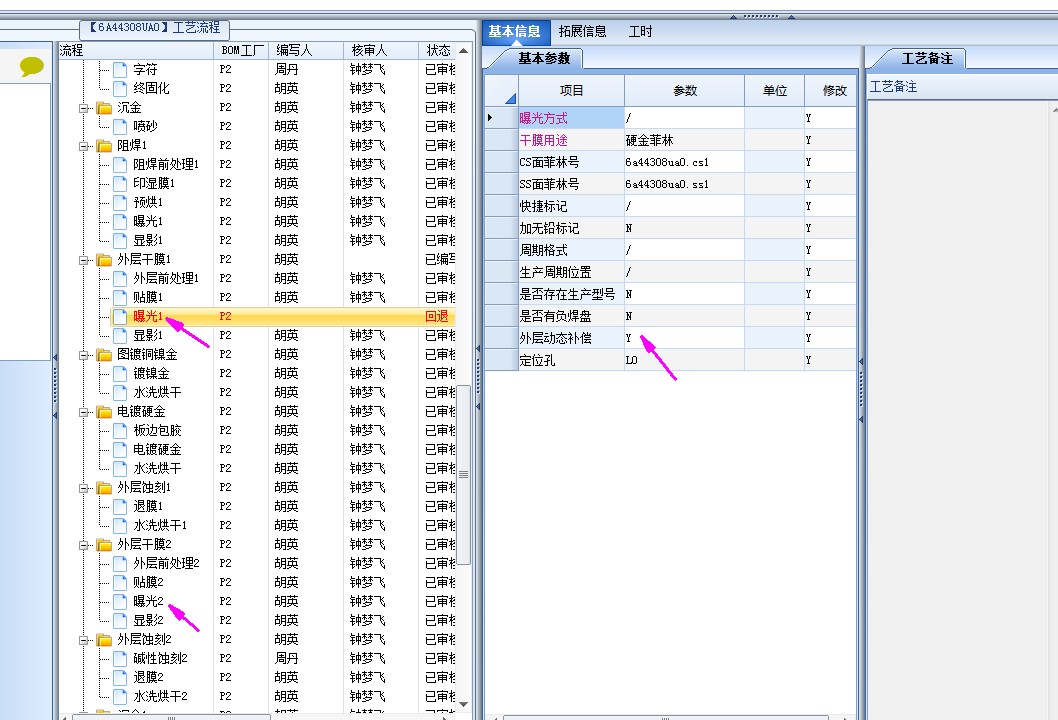The width and height of the screenshot is (1058, 720).
Task: Click the 定位孔 value LO
Action: click(x=632, y=360)
